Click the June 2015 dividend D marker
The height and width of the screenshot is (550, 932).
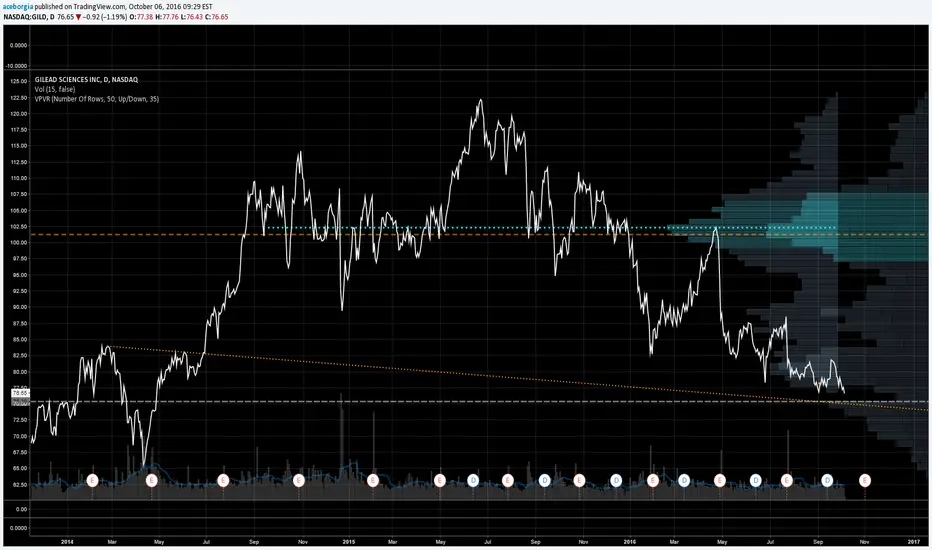tap(473, 480)
